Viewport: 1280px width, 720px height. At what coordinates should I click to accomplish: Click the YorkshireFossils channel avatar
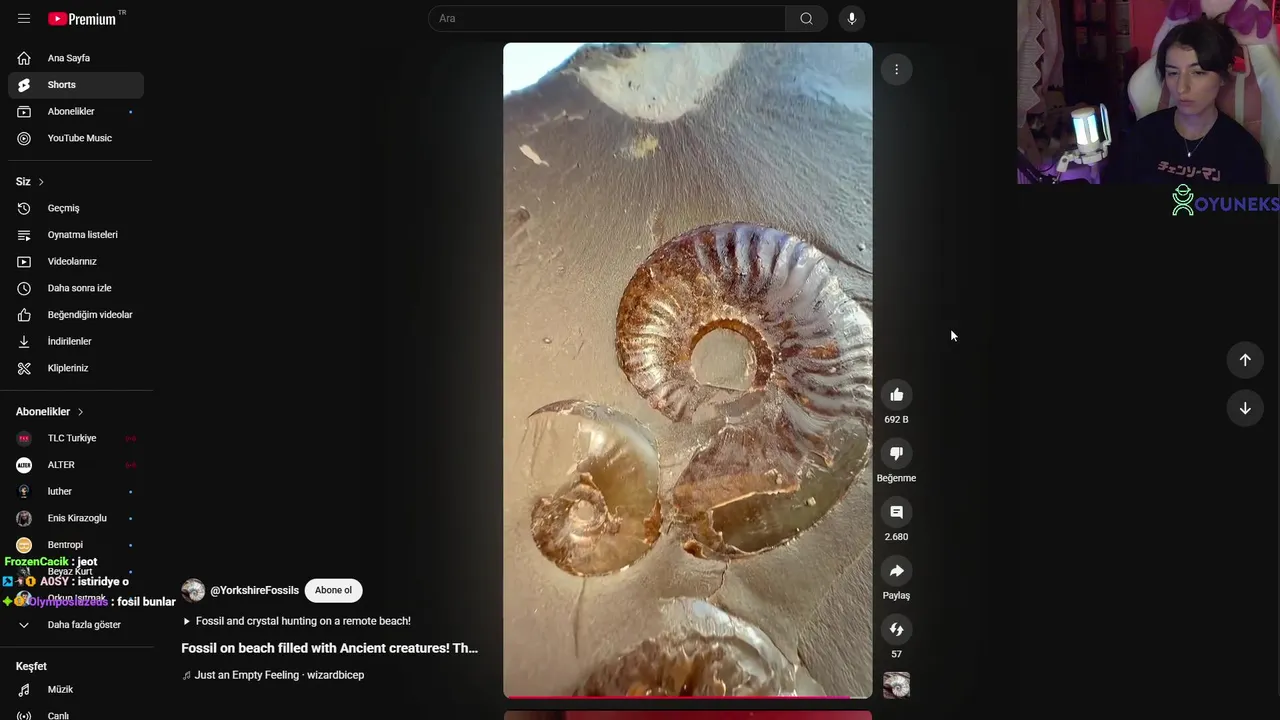point(193,590)
